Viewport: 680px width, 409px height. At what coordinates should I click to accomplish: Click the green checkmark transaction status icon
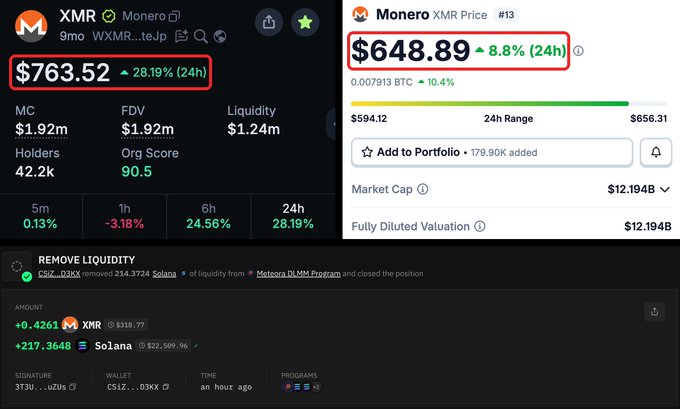(27, 277)
